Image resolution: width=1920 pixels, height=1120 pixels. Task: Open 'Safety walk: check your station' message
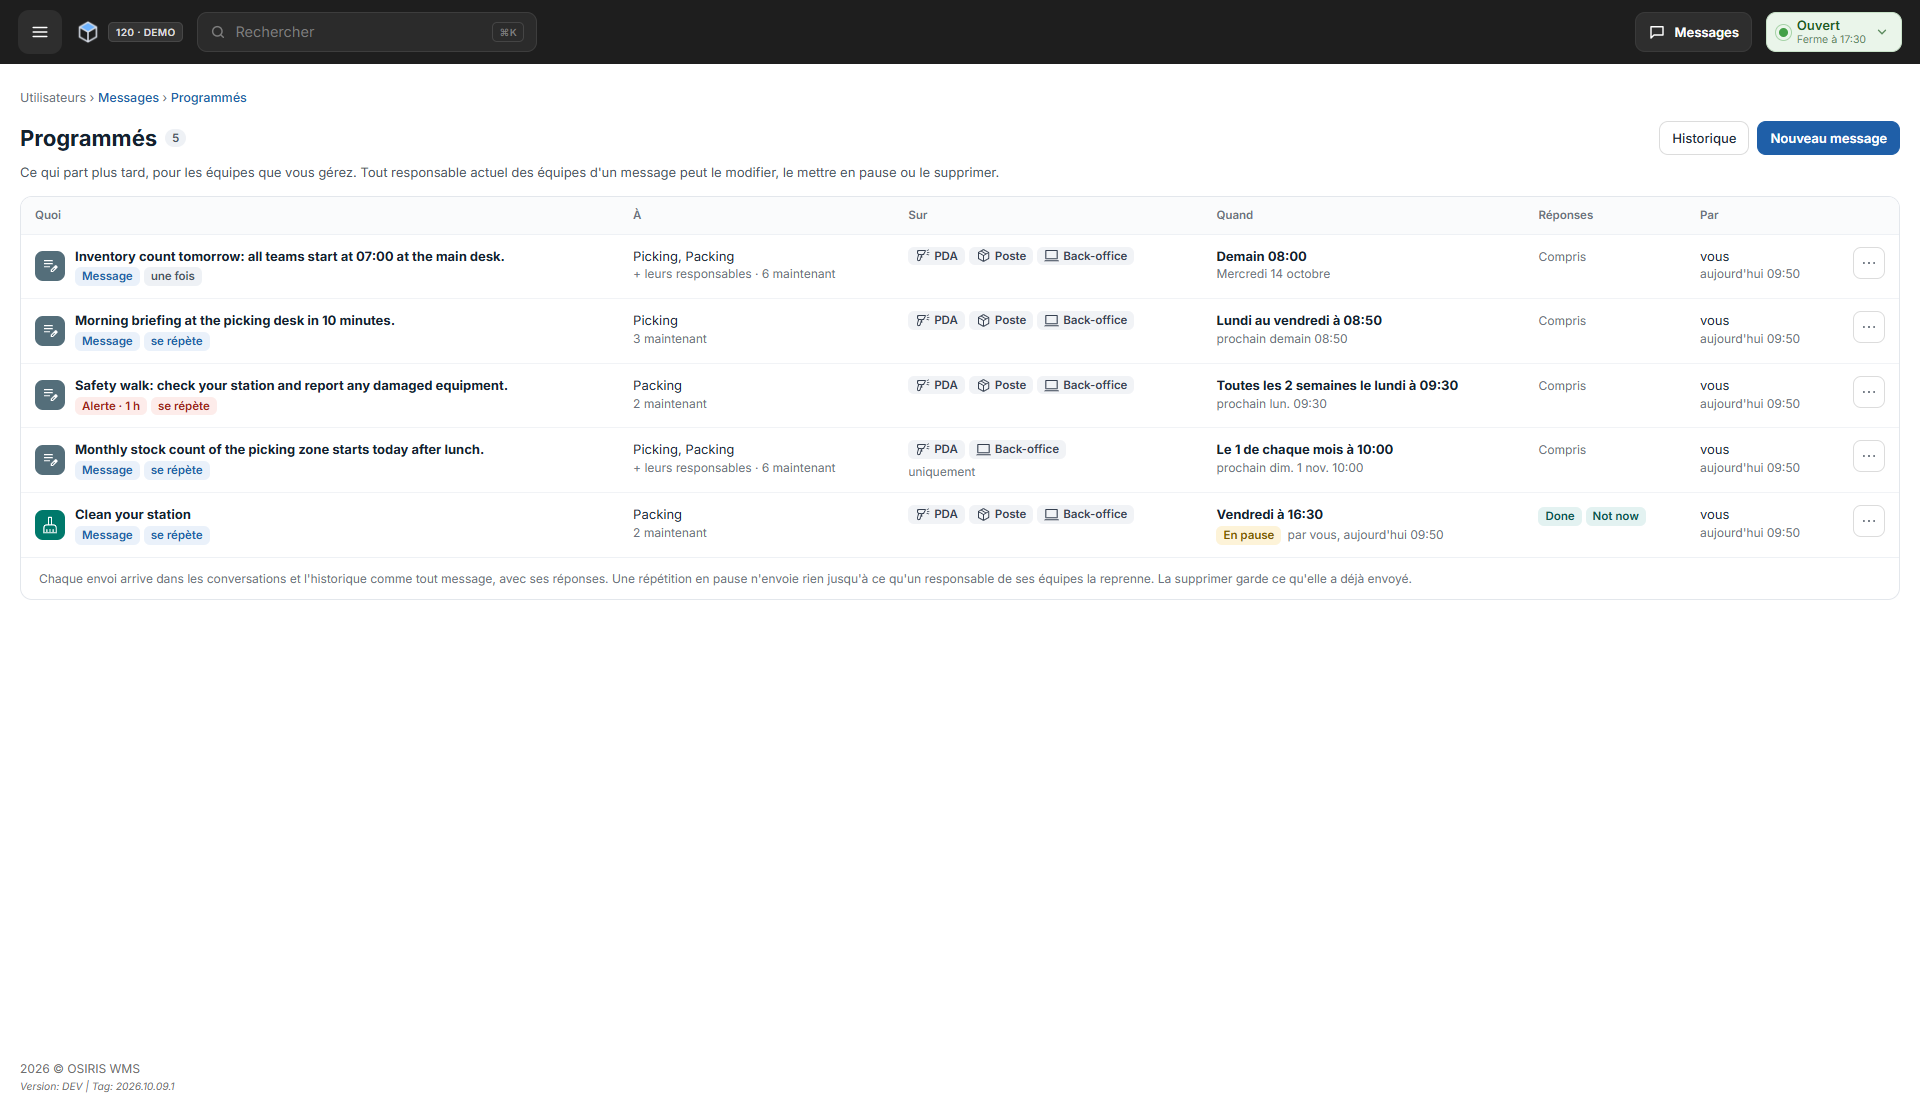tap(291, 385)
